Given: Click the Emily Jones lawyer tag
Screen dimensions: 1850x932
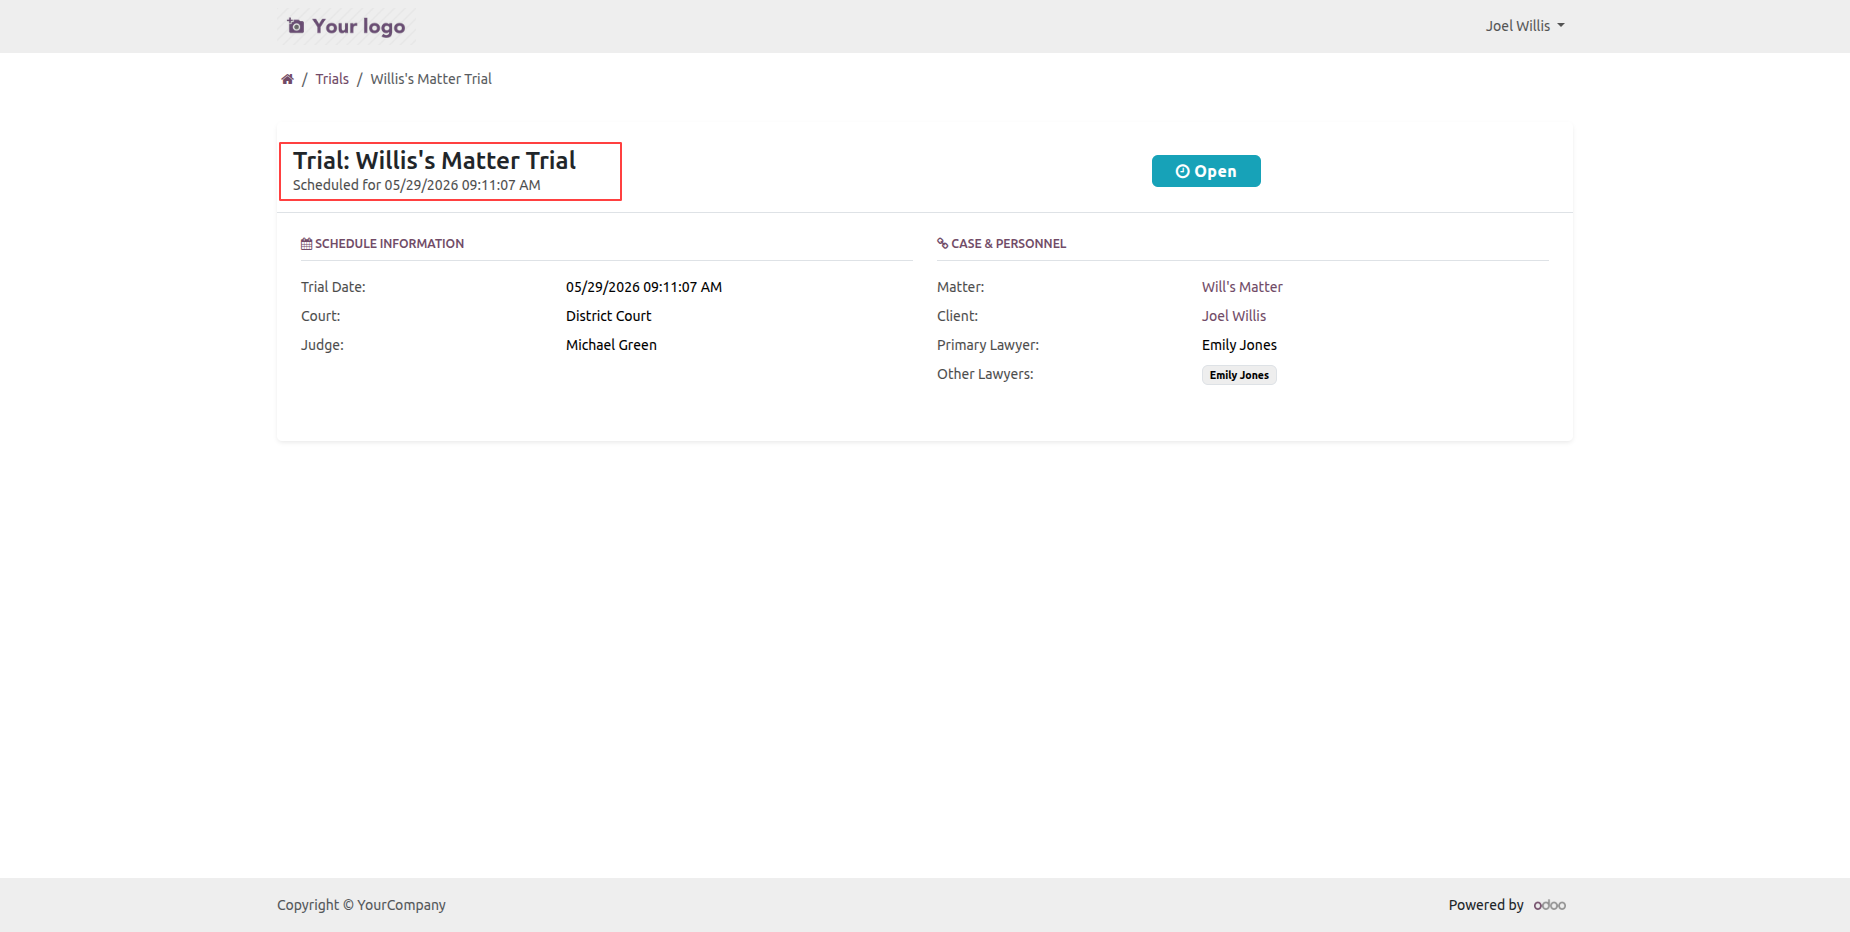Looking at the screenshot, I should click(1239, 375).
